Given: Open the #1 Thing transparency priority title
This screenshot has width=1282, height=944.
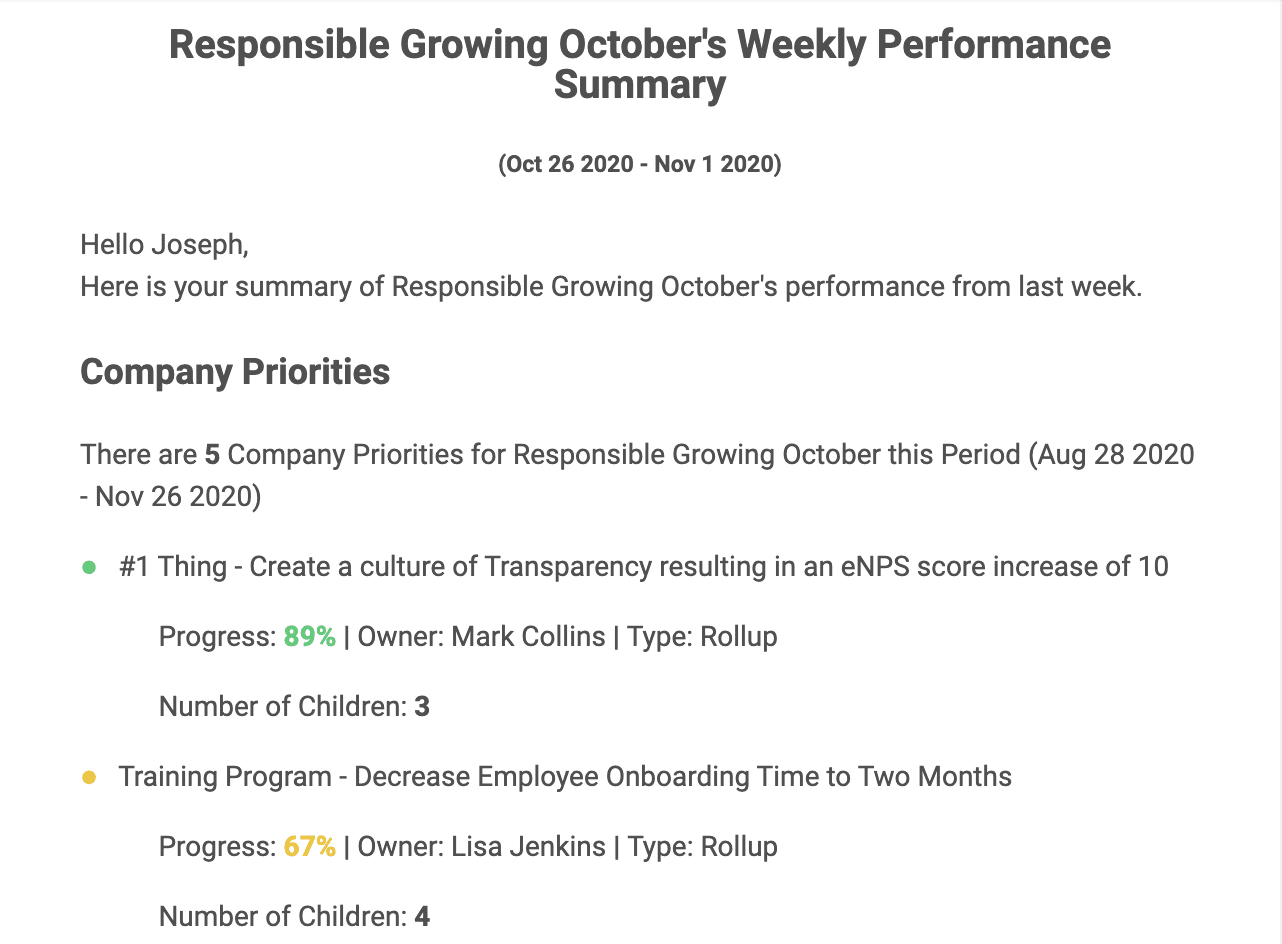Looking at the screenshot, I should 643,567.
